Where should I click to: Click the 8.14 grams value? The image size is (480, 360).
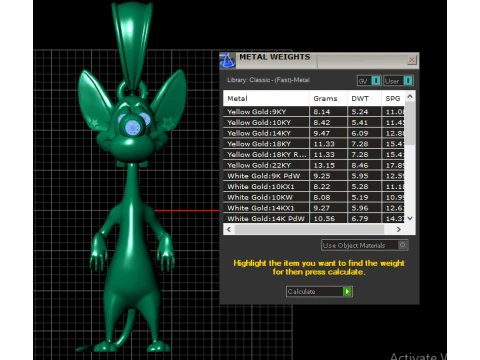pos(322,112)
